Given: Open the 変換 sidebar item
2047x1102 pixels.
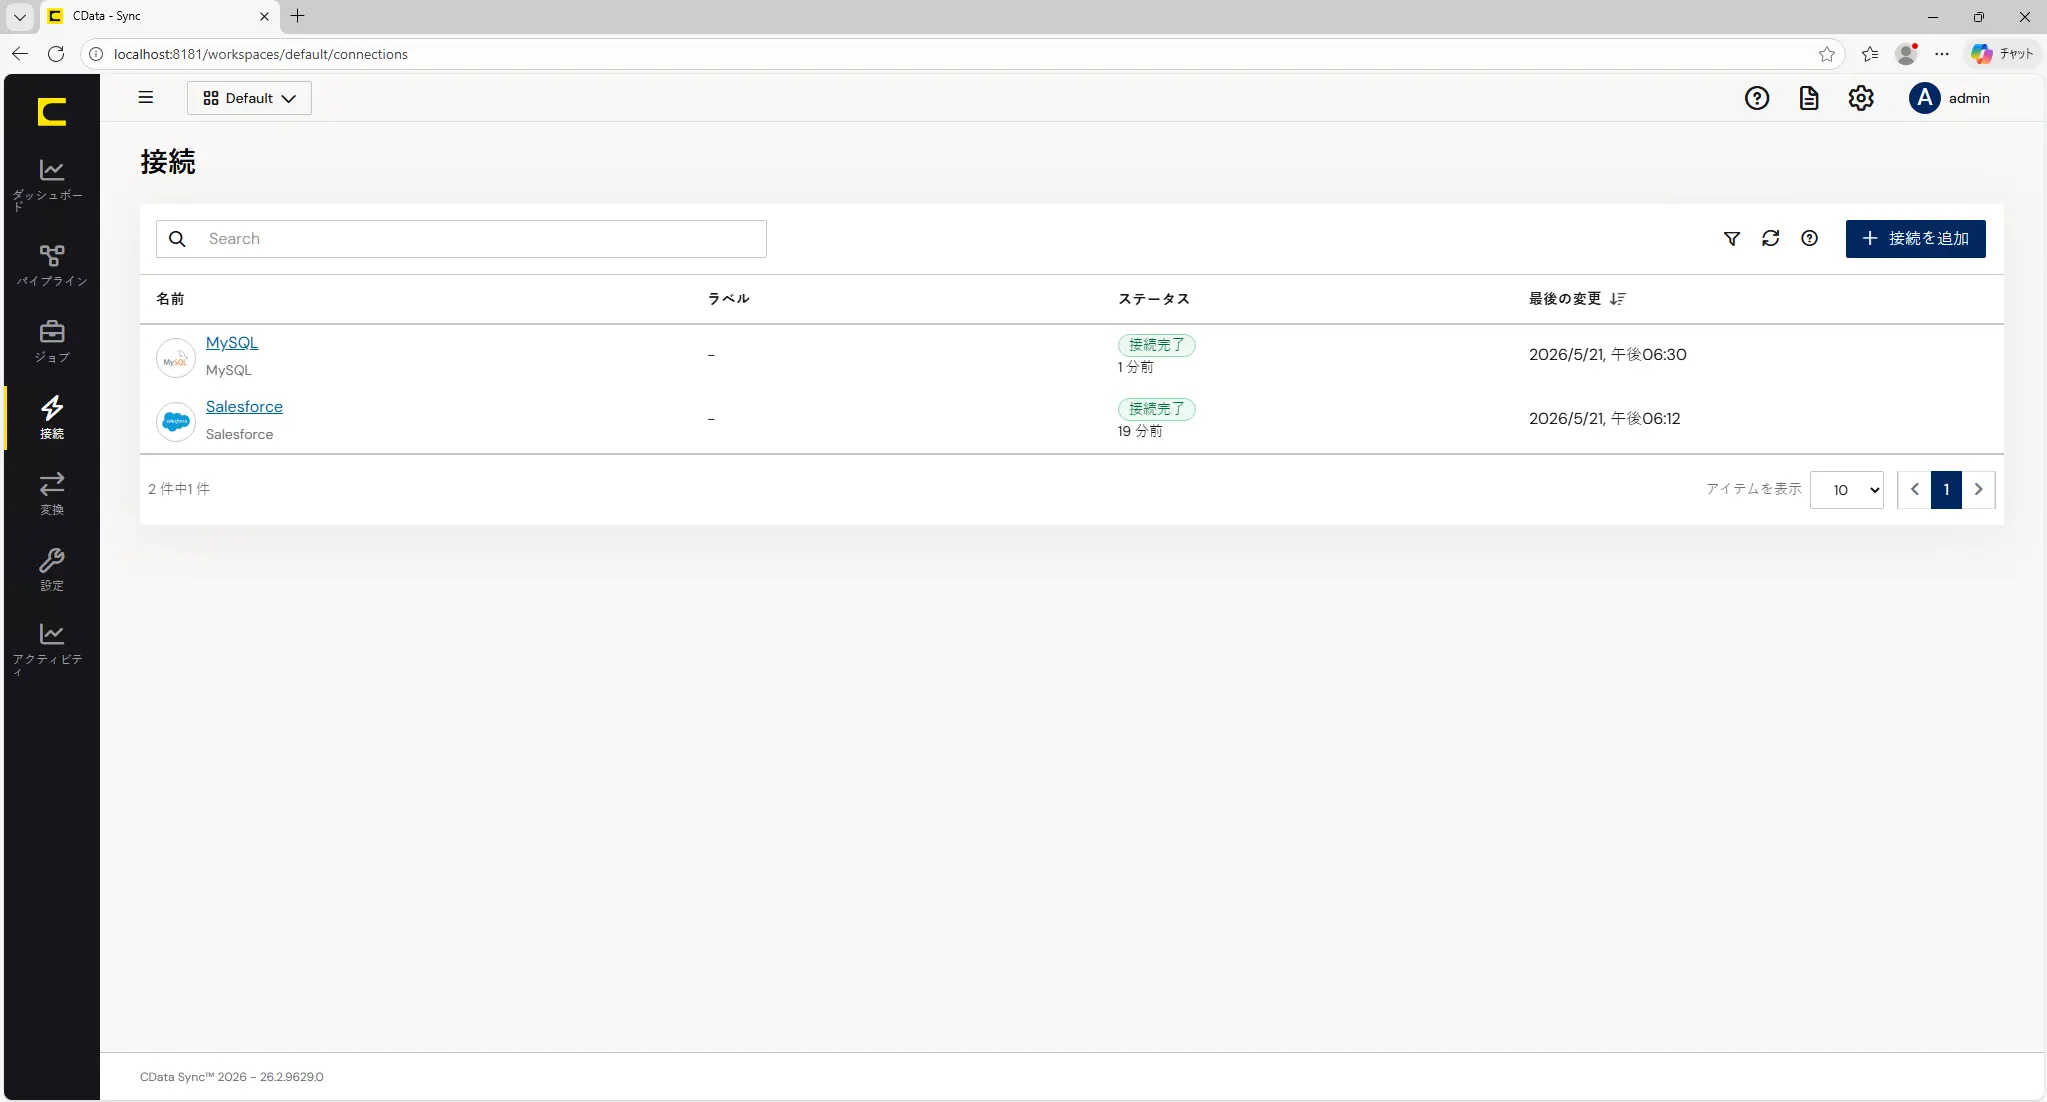Looking at the screenshot, I should 51,493.
